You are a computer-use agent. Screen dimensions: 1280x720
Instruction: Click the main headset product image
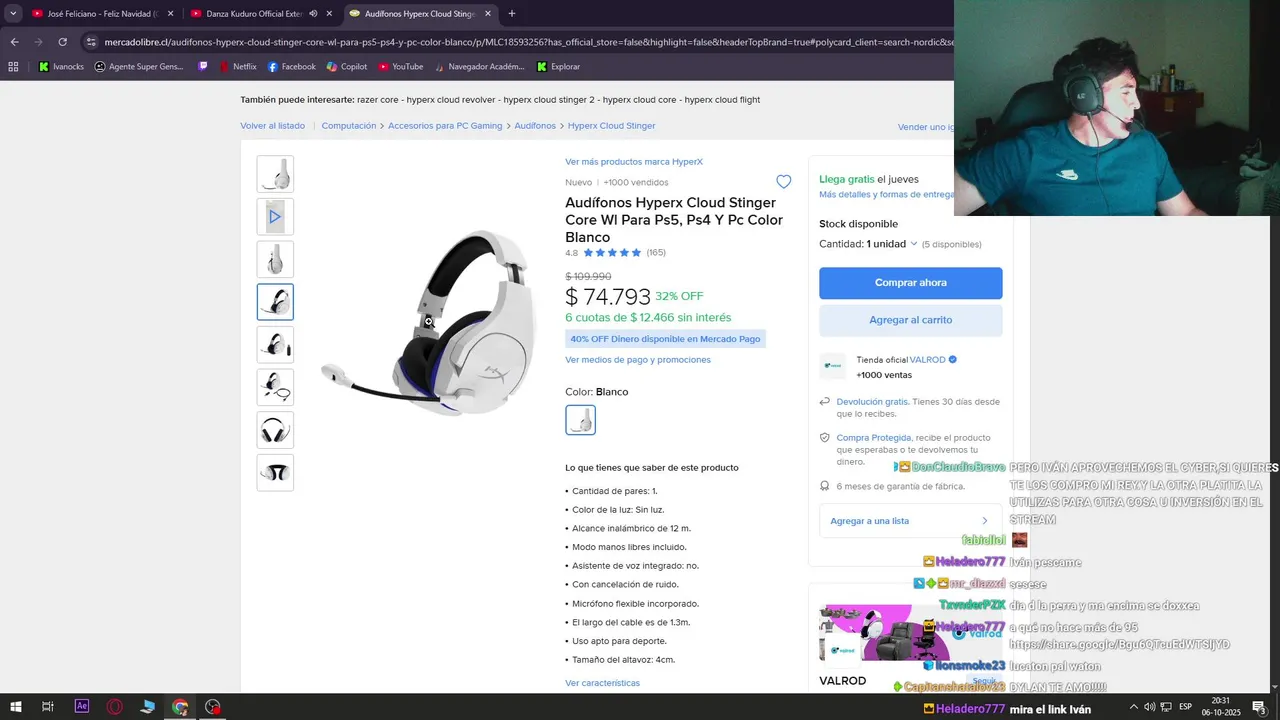(x=428, y=322)
